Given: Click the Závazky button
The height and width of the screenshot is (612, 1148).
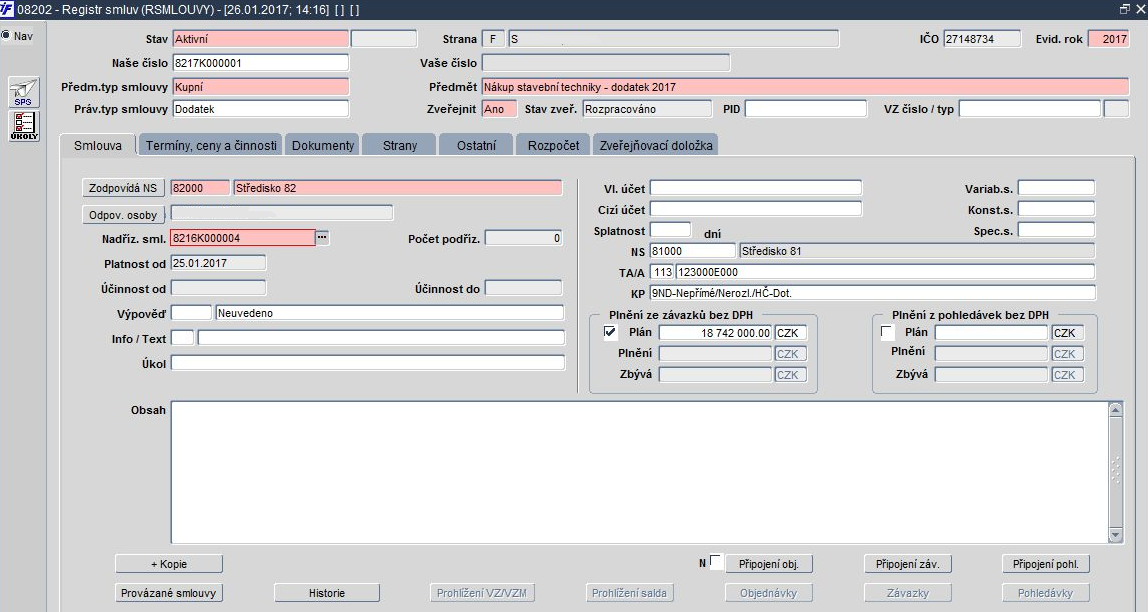Looking at the screenshot, I should point(907,593).
